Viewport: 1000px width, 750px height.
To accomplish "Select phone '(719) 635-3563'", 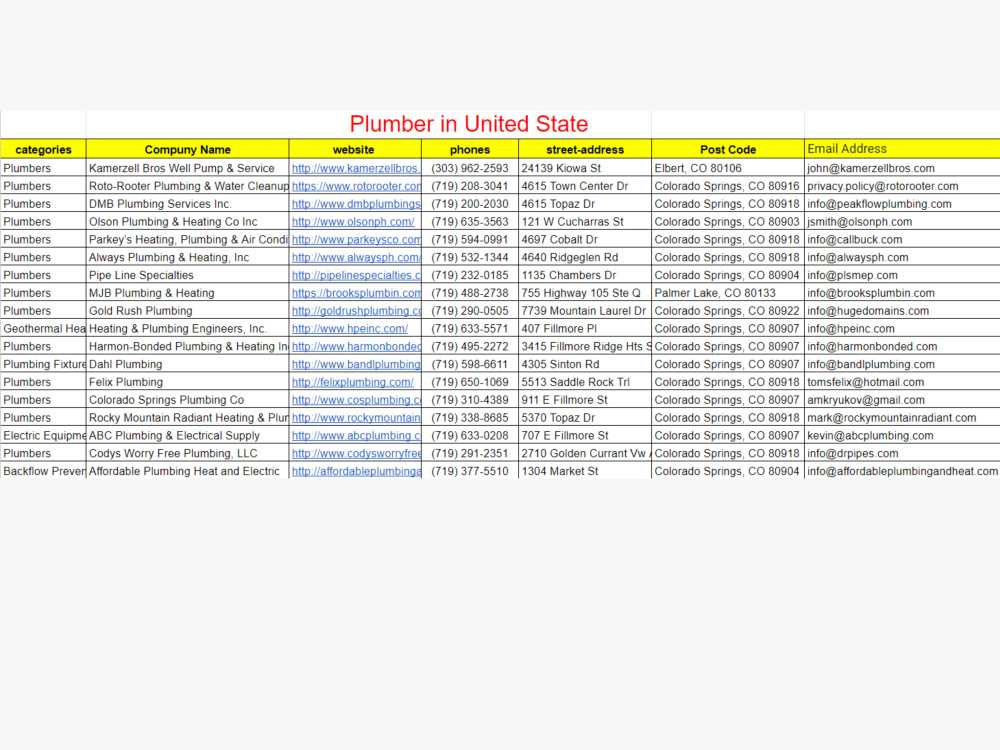I will tap(470, 222).
